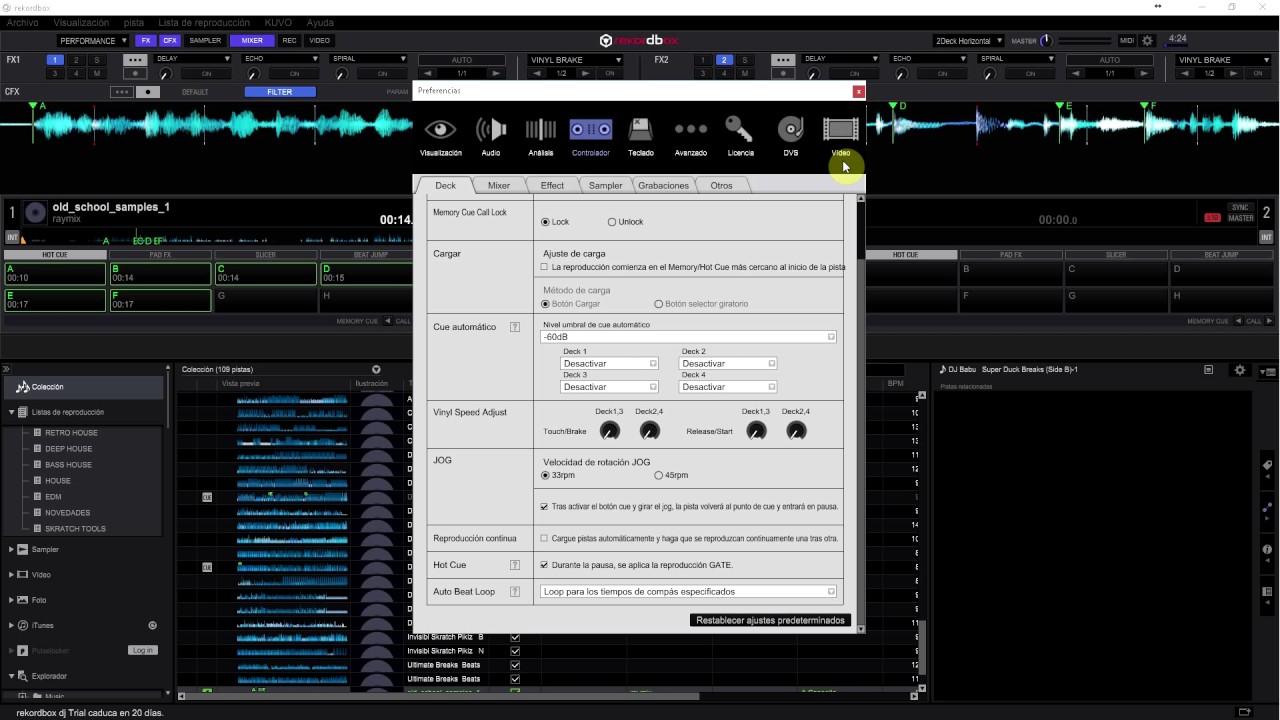Click the Log in button
Screen dimensions: 1280x720
coord(143,650)
